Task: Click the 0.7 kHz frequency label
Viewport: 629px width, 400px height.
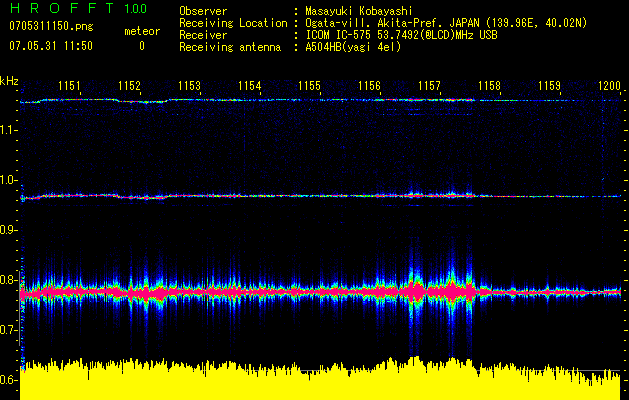Action: 8,330
